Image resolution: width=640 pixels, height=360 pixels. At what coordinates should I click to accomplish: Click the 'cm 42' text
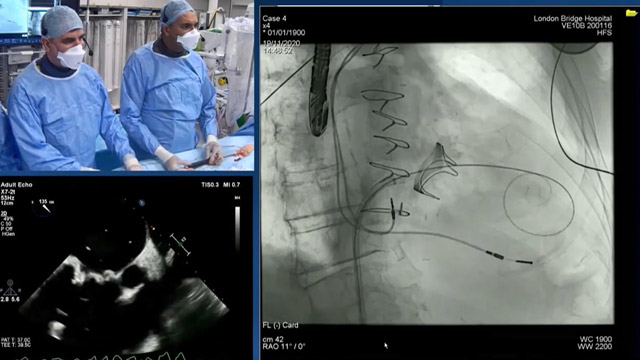point(273,339)
